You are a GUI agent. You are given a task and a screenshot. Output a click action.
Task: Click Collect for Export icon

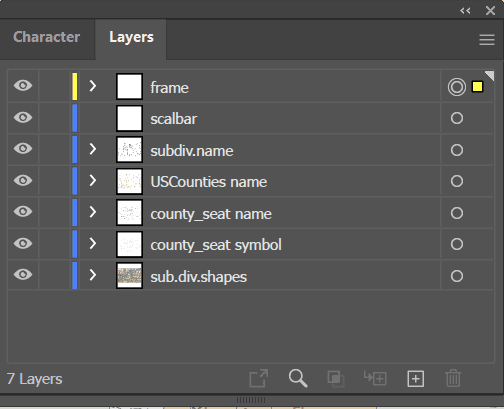click(259, 378)
